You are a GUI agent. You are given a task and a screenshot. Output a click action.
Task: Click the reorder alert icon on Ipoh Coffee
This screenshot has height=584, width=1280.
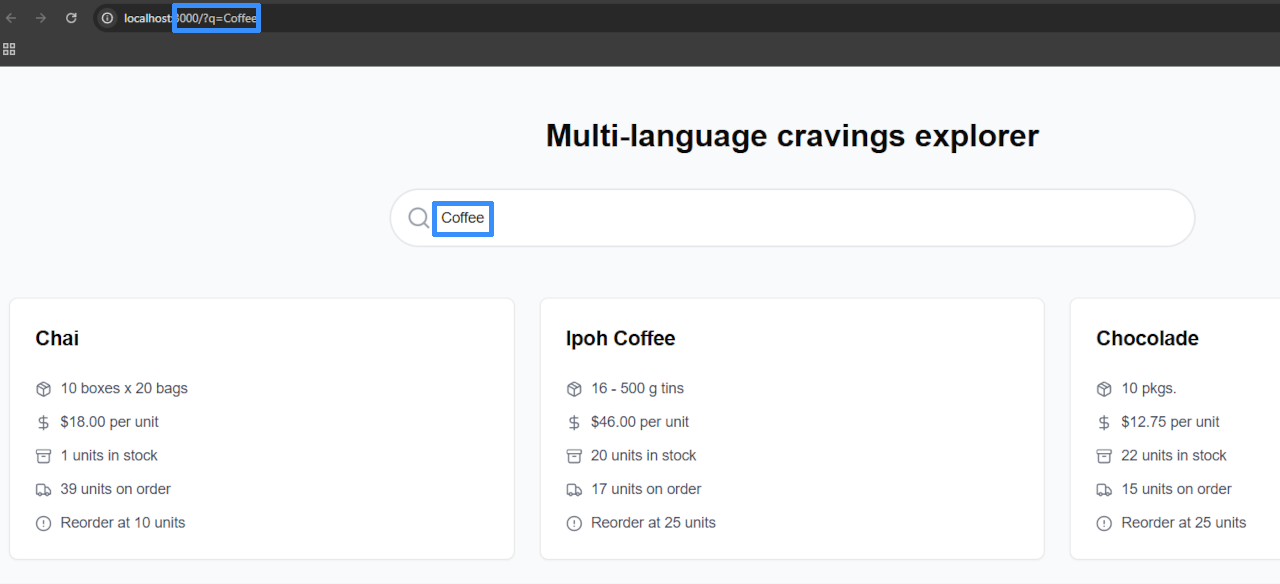(x=574, y=523)
